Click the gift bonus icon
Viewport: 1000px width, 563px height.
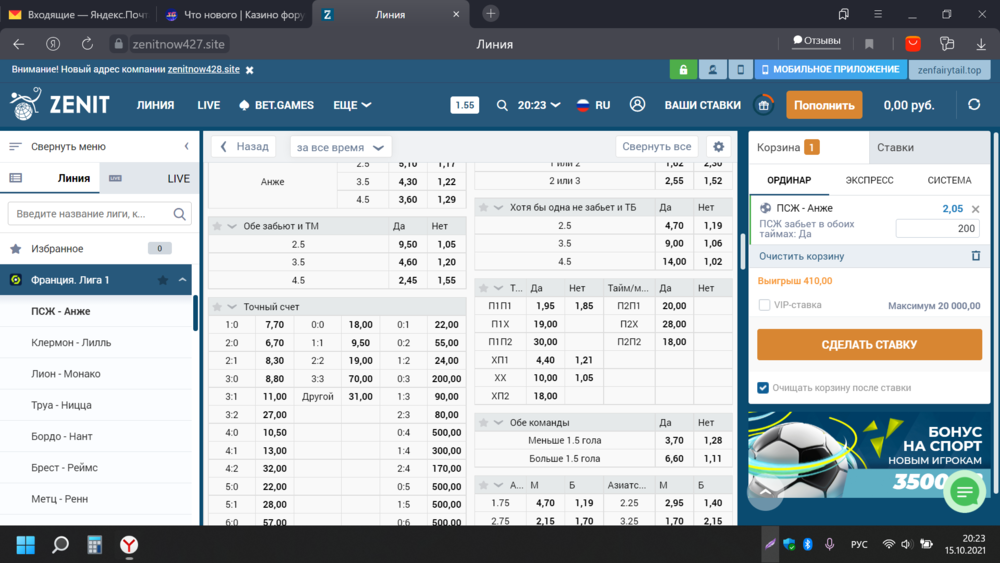[x=763, y=105]
